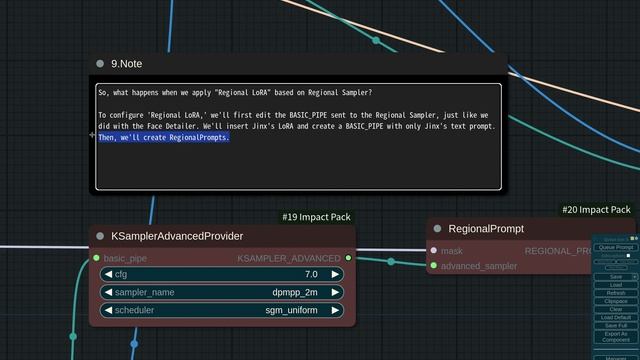This screenshot has width=640, height=360.
Task: Click blue link midpoint dot below KSampler node
Action: (134, 344)
